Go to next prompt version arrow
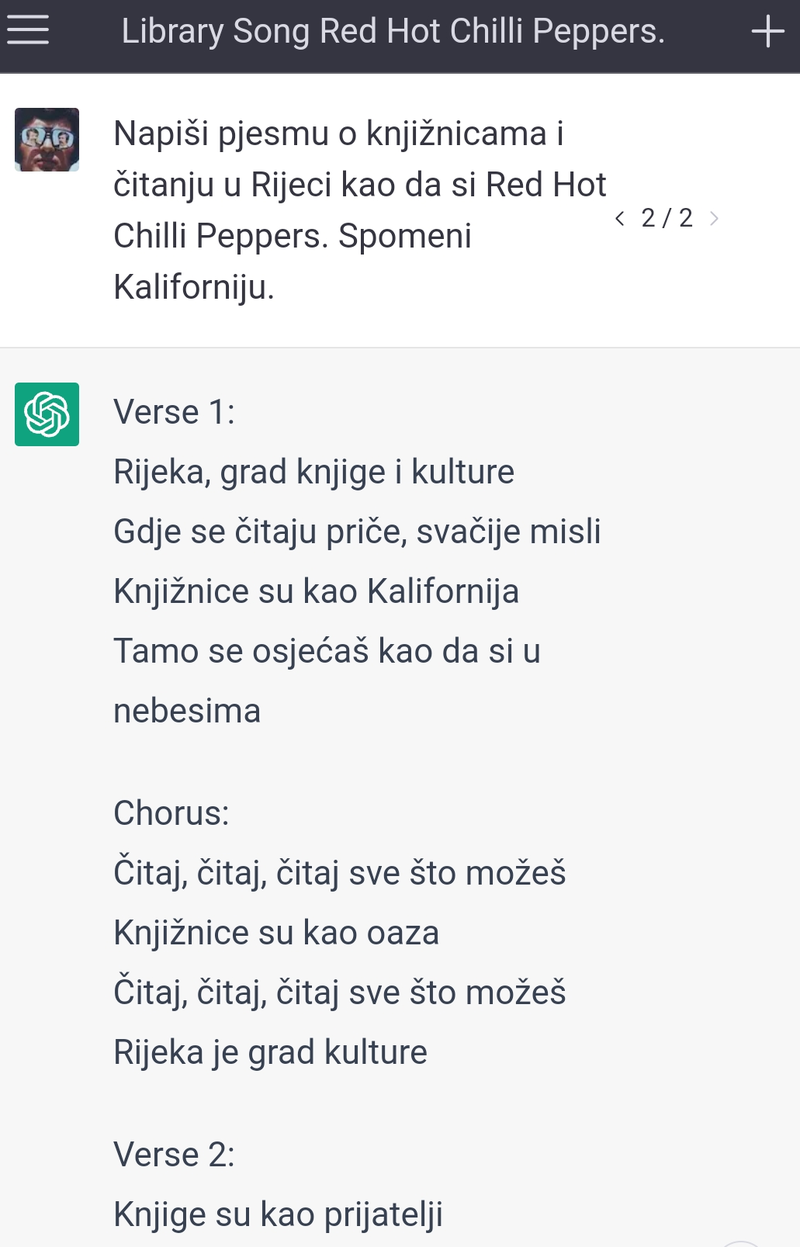 (713, 218)
